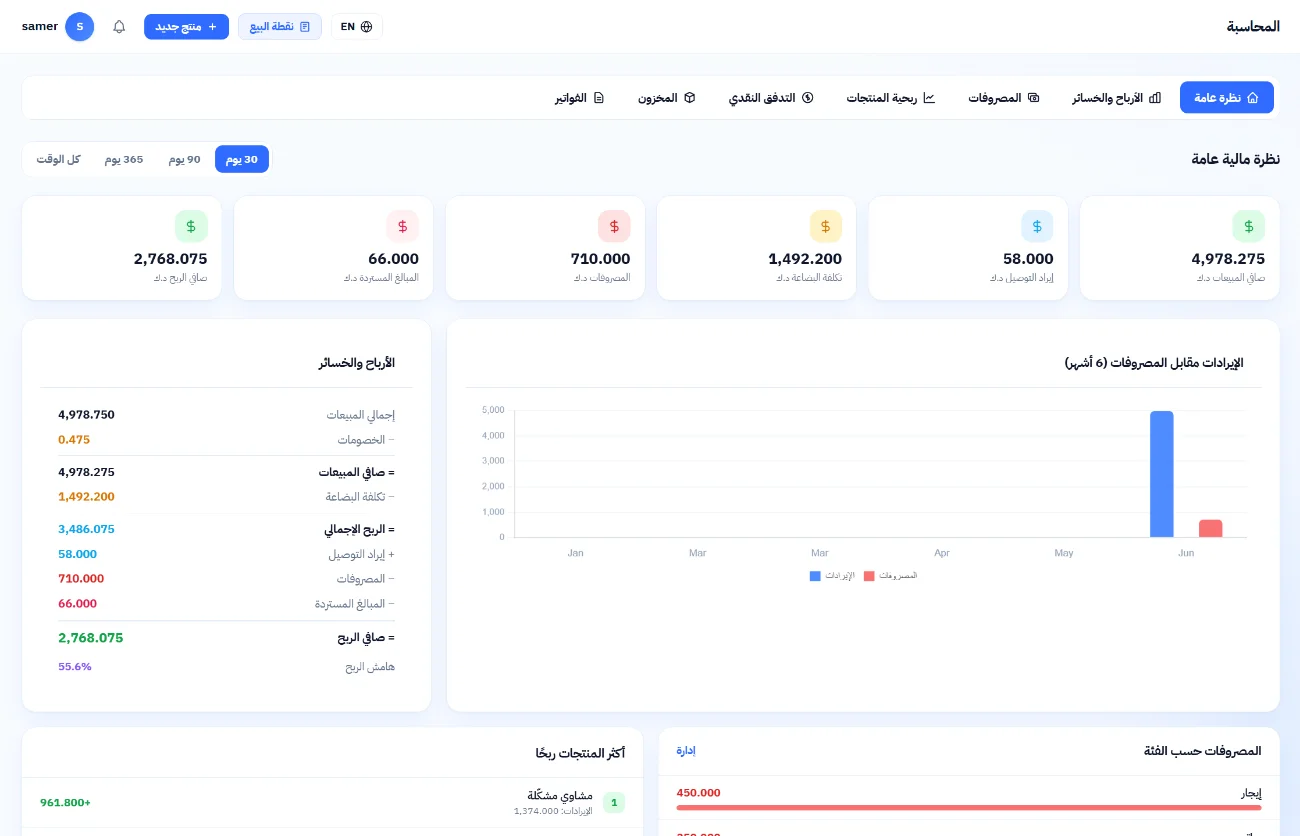This screenshot has width=1300, height=836.
Task: Click the invoice icon beside الفواتير tab
Action: [599, 98]
